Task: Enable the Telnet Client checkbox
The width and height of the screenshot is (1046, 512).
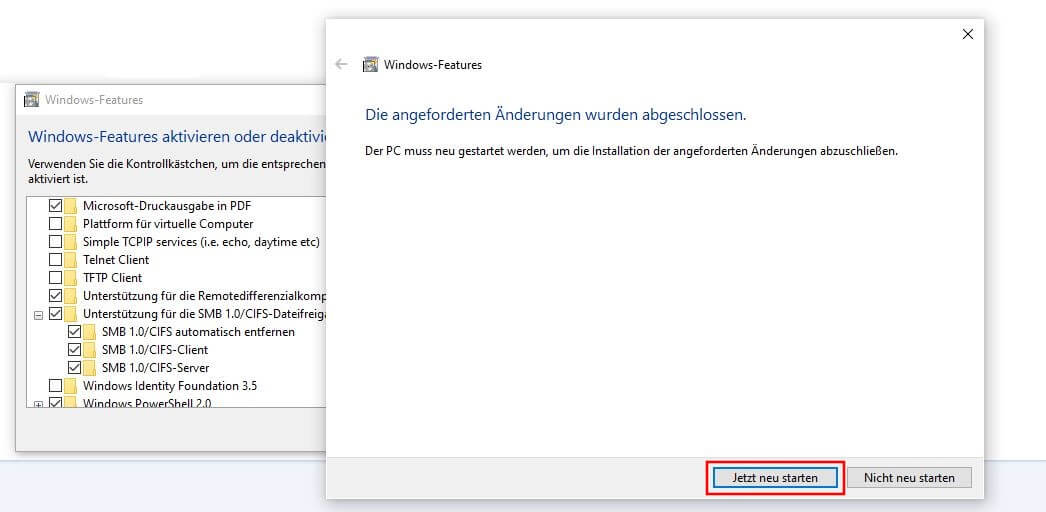Action: (x=55, y=259)
